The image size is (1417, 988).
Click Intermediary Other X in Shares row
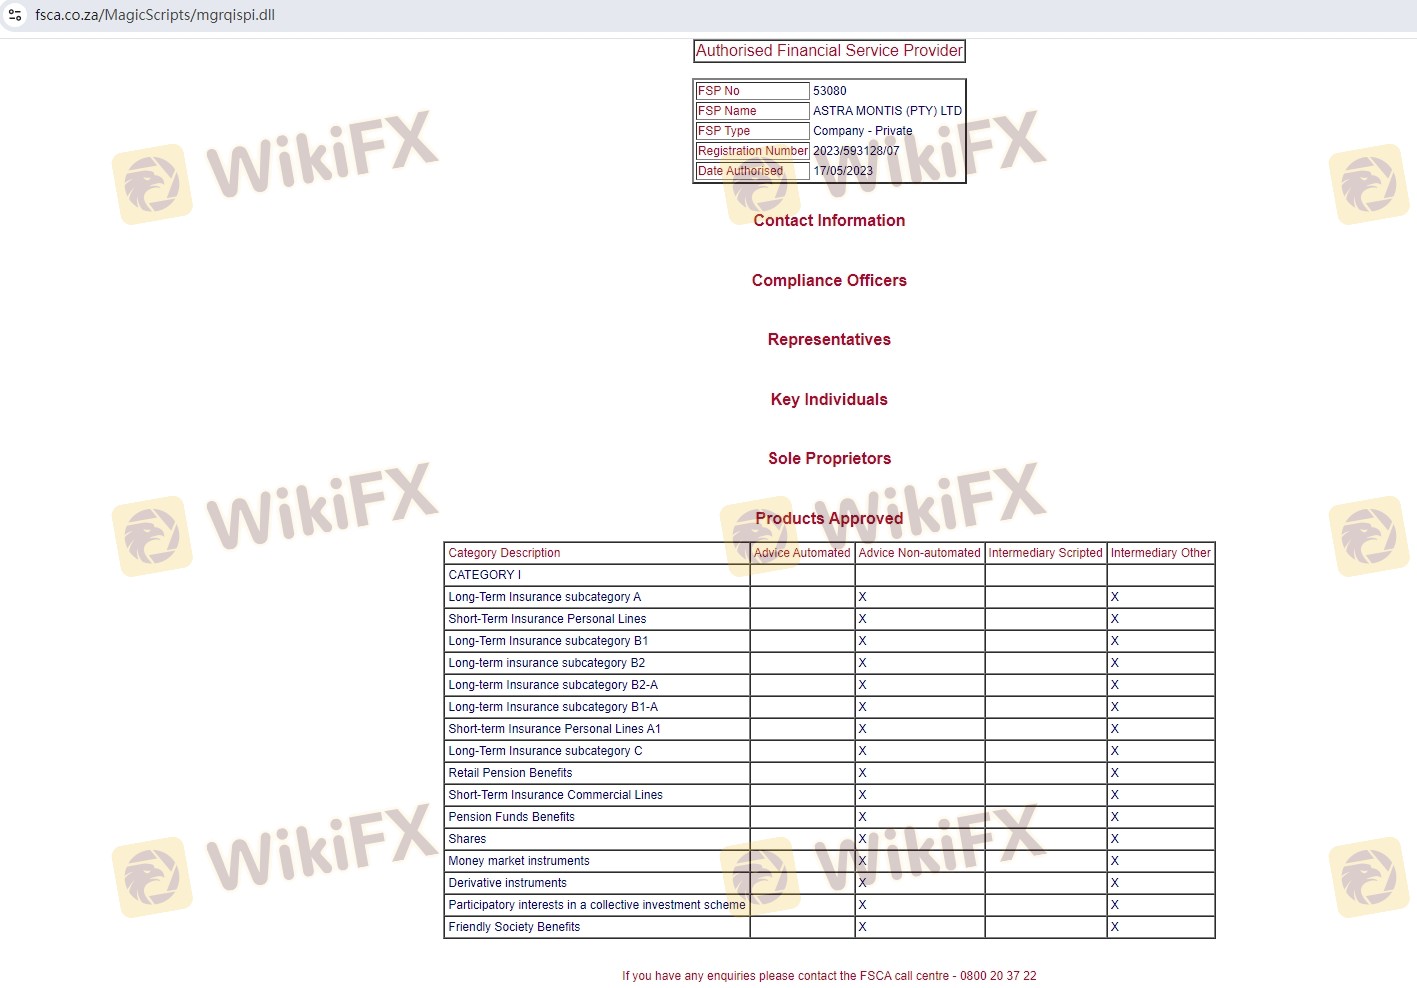click(x=1115, y=839)
